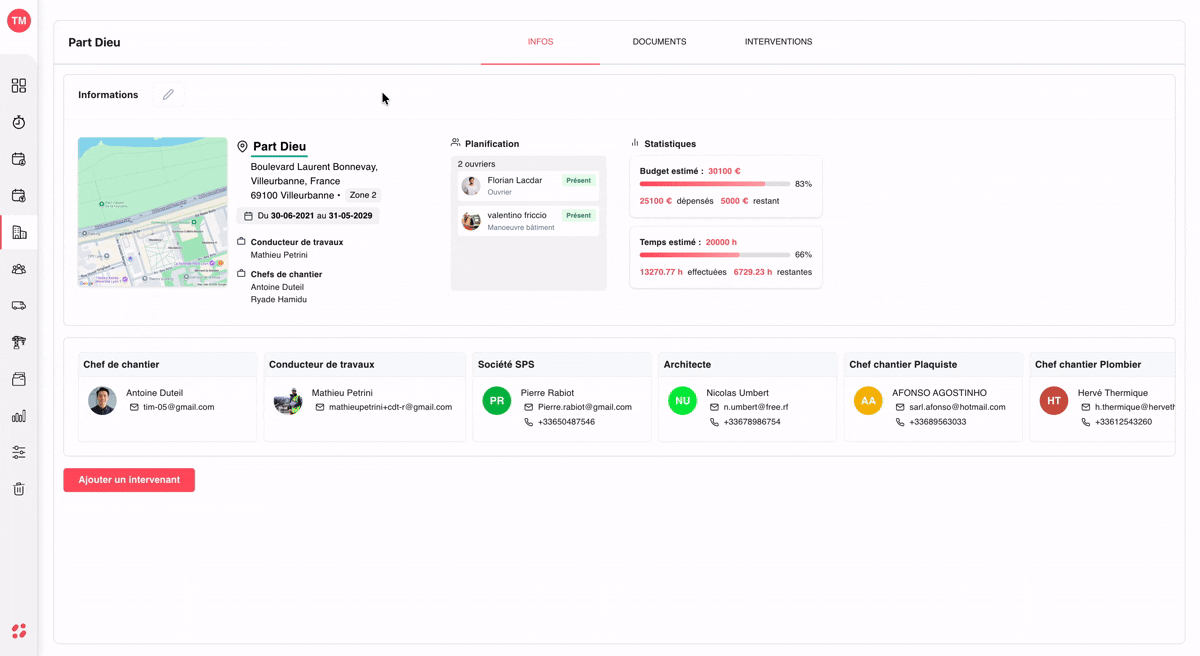Viewport: 1200px width, 656px height.
Task: Click the '6729.23 h' restantes value
Action: (753, 272)
